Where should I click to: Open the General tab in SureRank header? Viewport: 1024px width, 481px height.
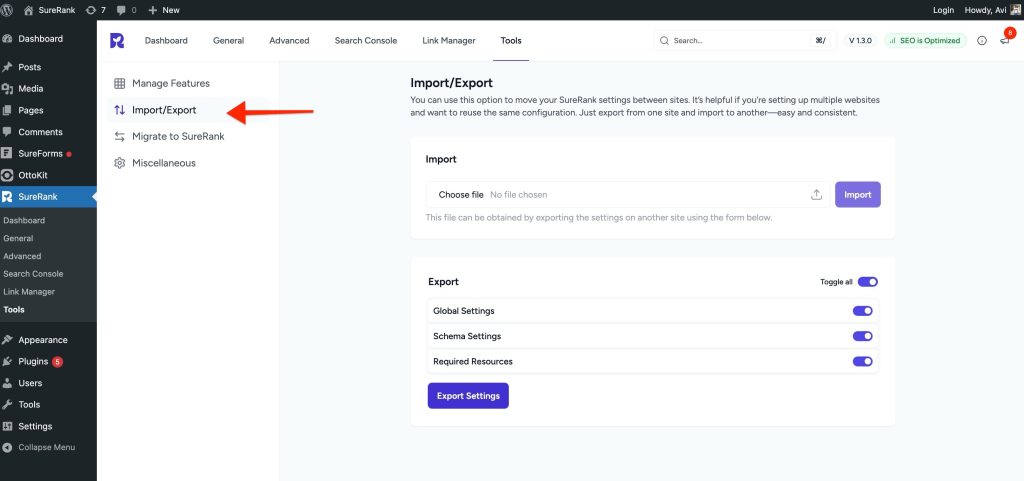click(x=229, y=40)
